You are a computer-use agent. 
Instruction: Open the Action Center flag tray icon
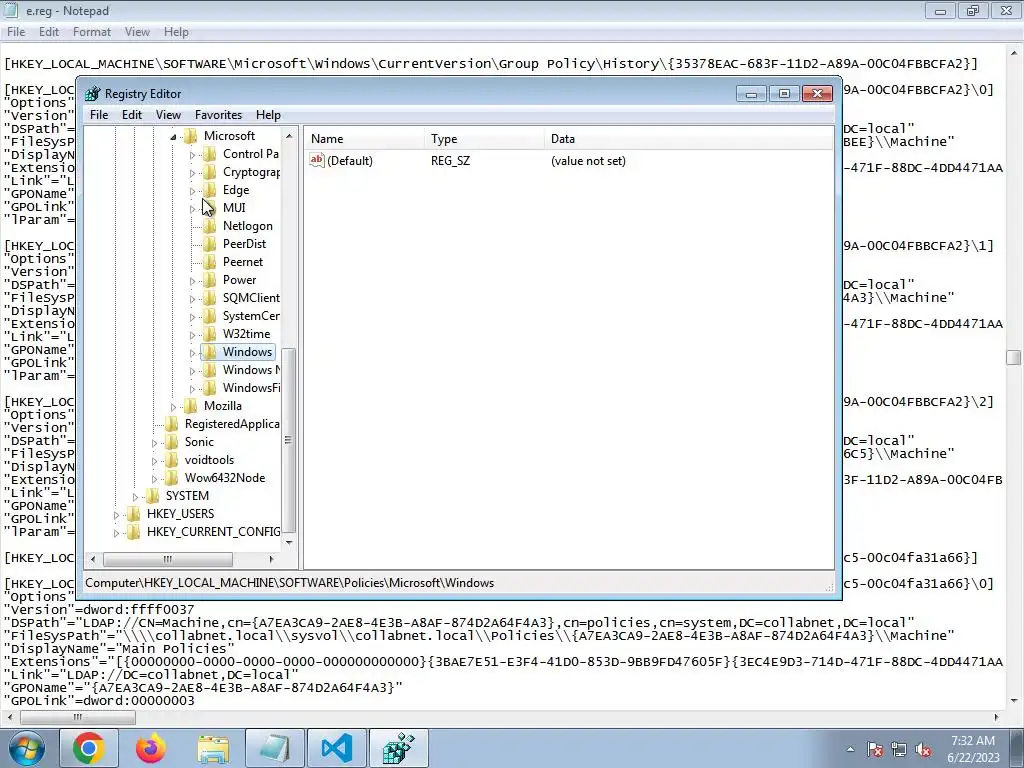click(874, 750)
